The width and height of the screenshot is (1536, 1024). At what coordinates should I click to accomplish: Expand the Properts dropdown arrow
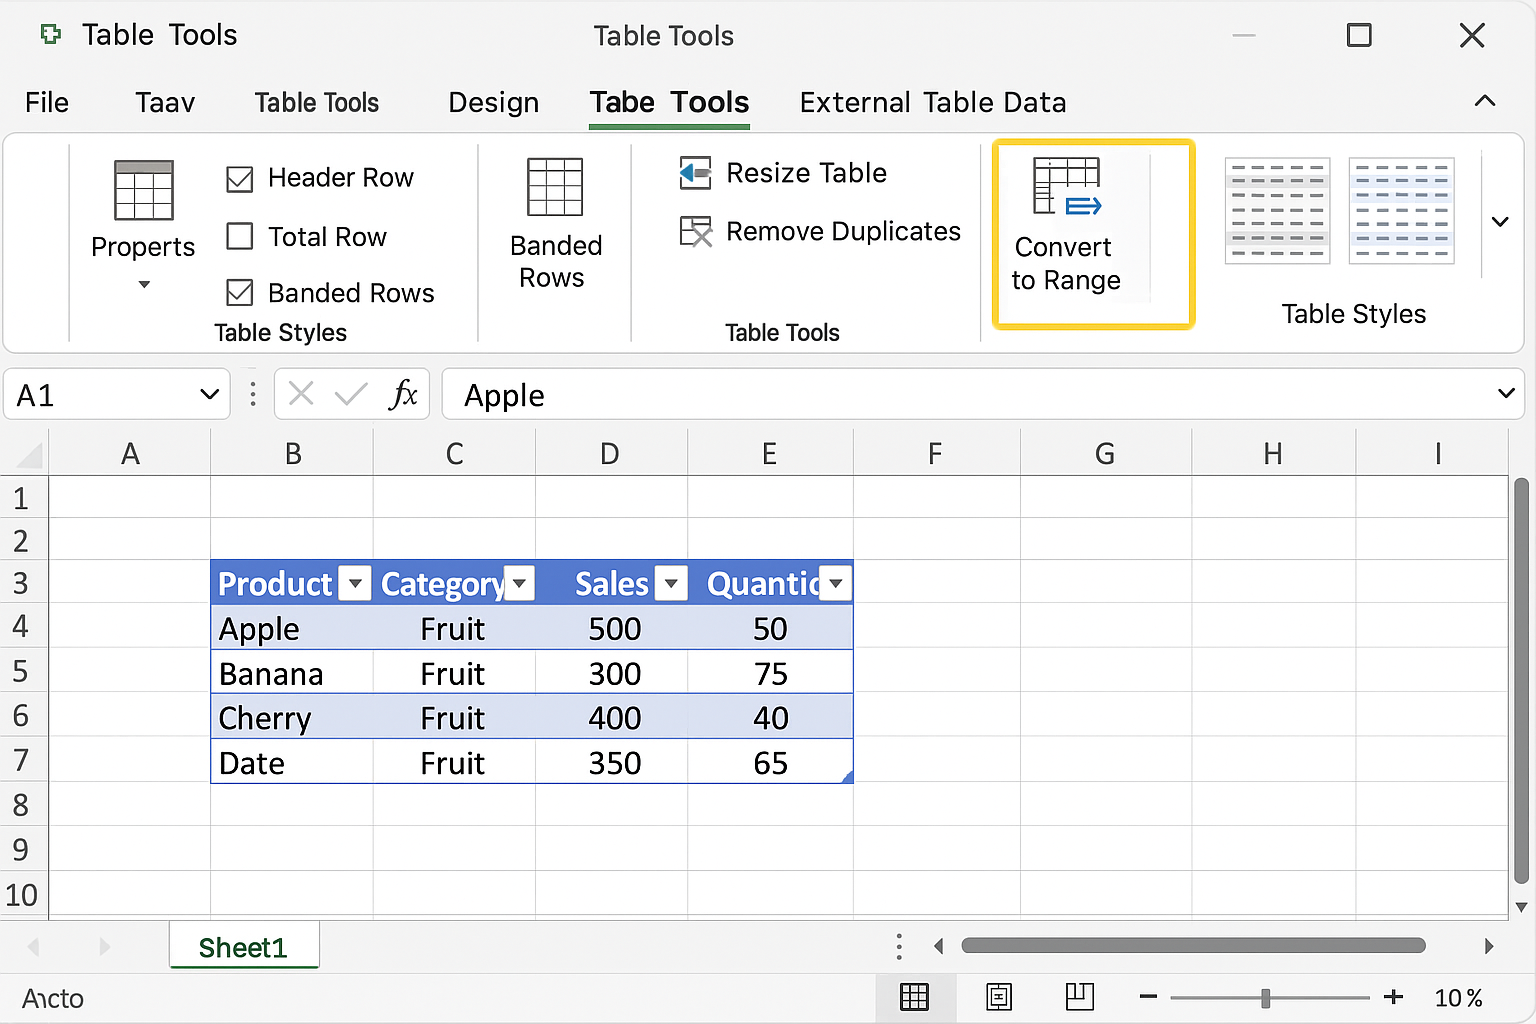144,285
